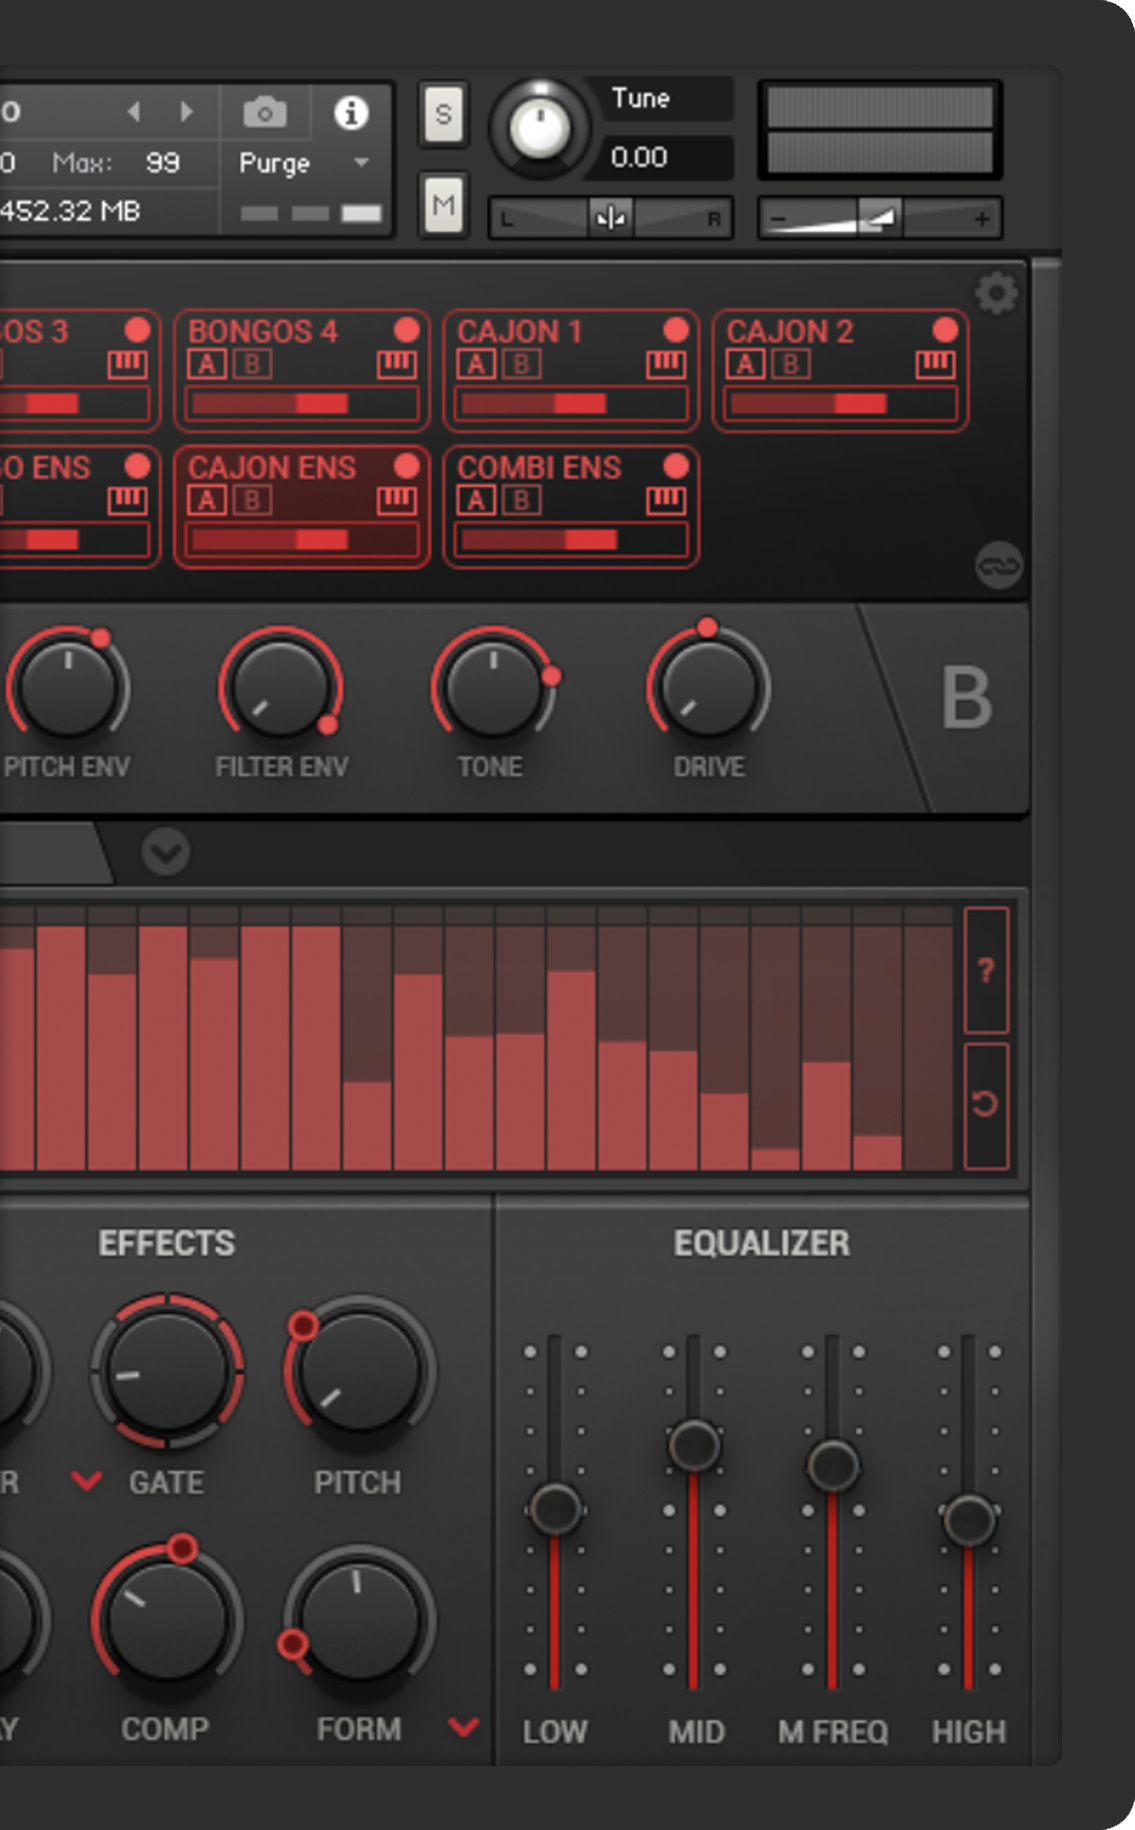The image size is (1135, 1830).
Task: Click BONGOS 4 keyboard icon
Action: point(397,365)
